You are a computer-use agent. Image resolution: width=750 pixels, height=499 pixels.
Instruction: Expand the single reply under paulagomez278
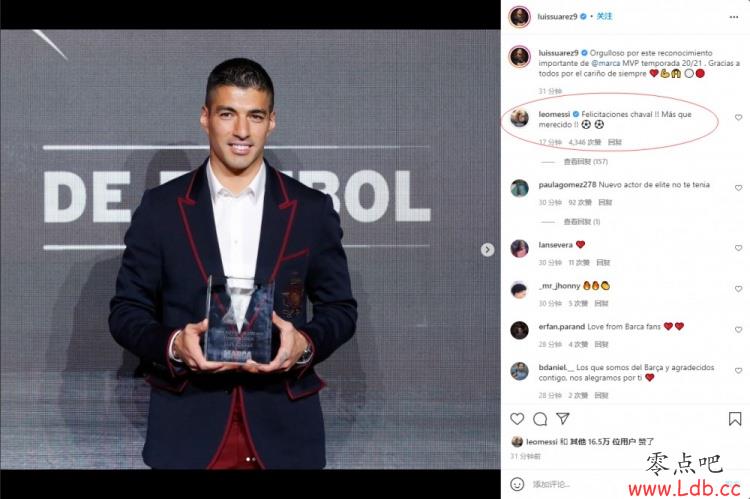[x=582, y=222]
